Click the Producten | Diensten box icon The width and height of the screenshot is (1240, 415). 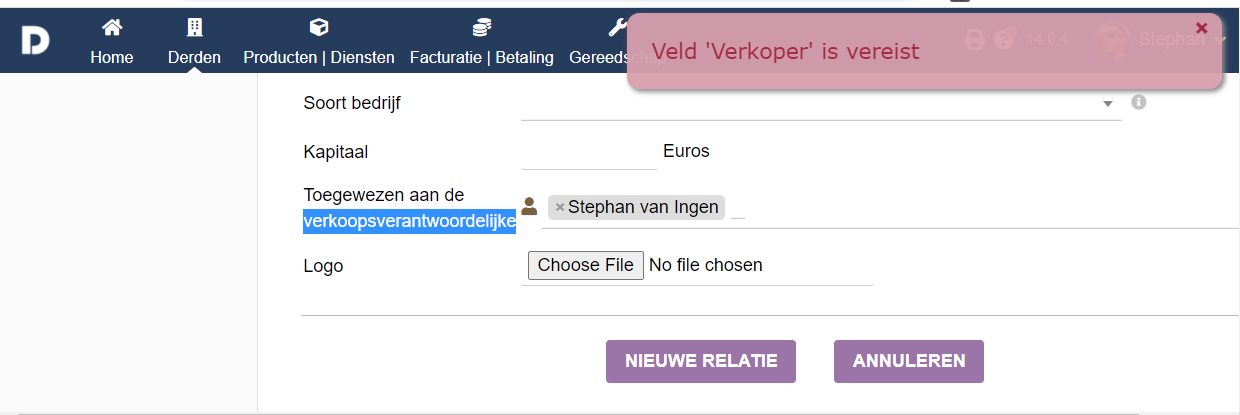point(319,27)
